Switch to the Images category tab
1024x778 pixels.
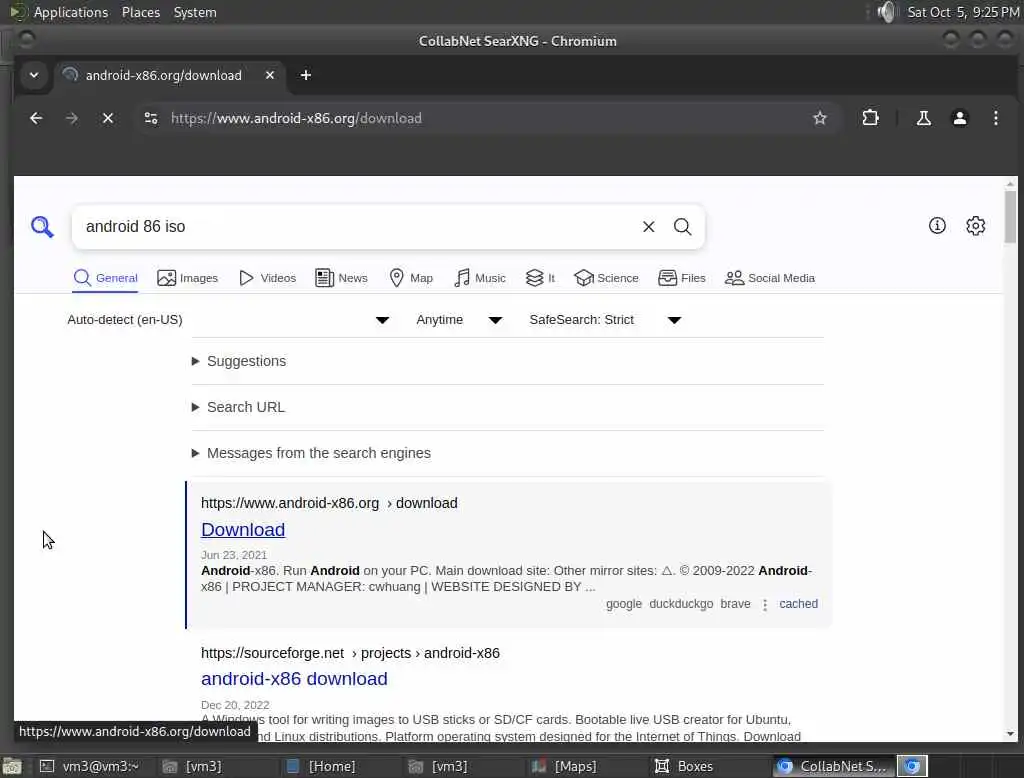coord(187,278)
